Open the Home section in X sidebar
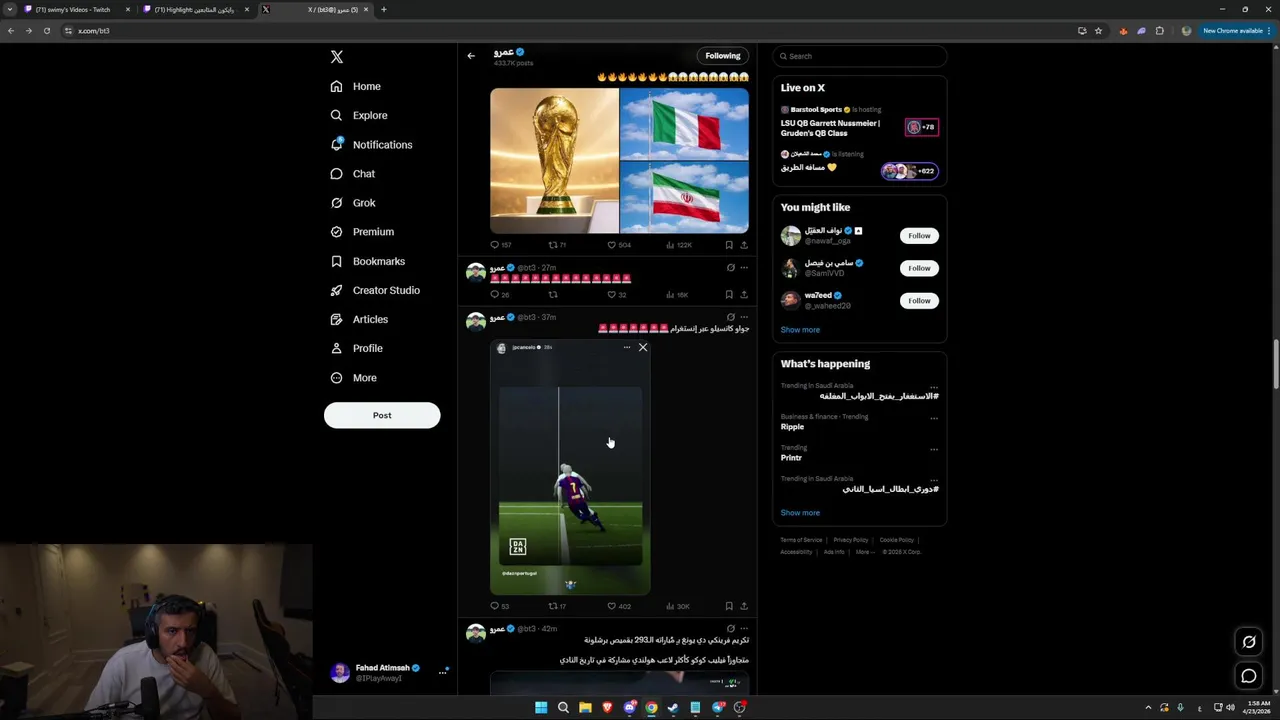1280x720 pixels. 355,86
